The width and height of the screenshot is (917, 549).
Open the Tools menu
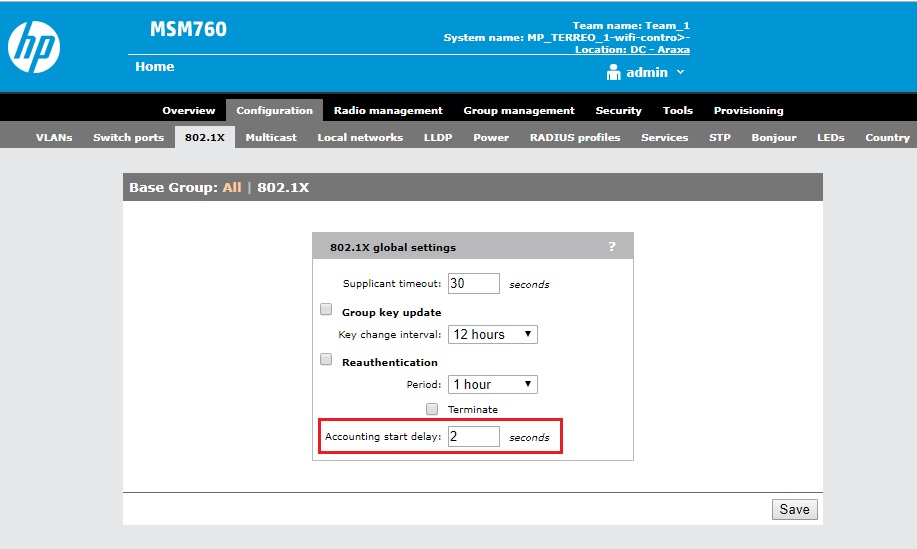[677, 111]
